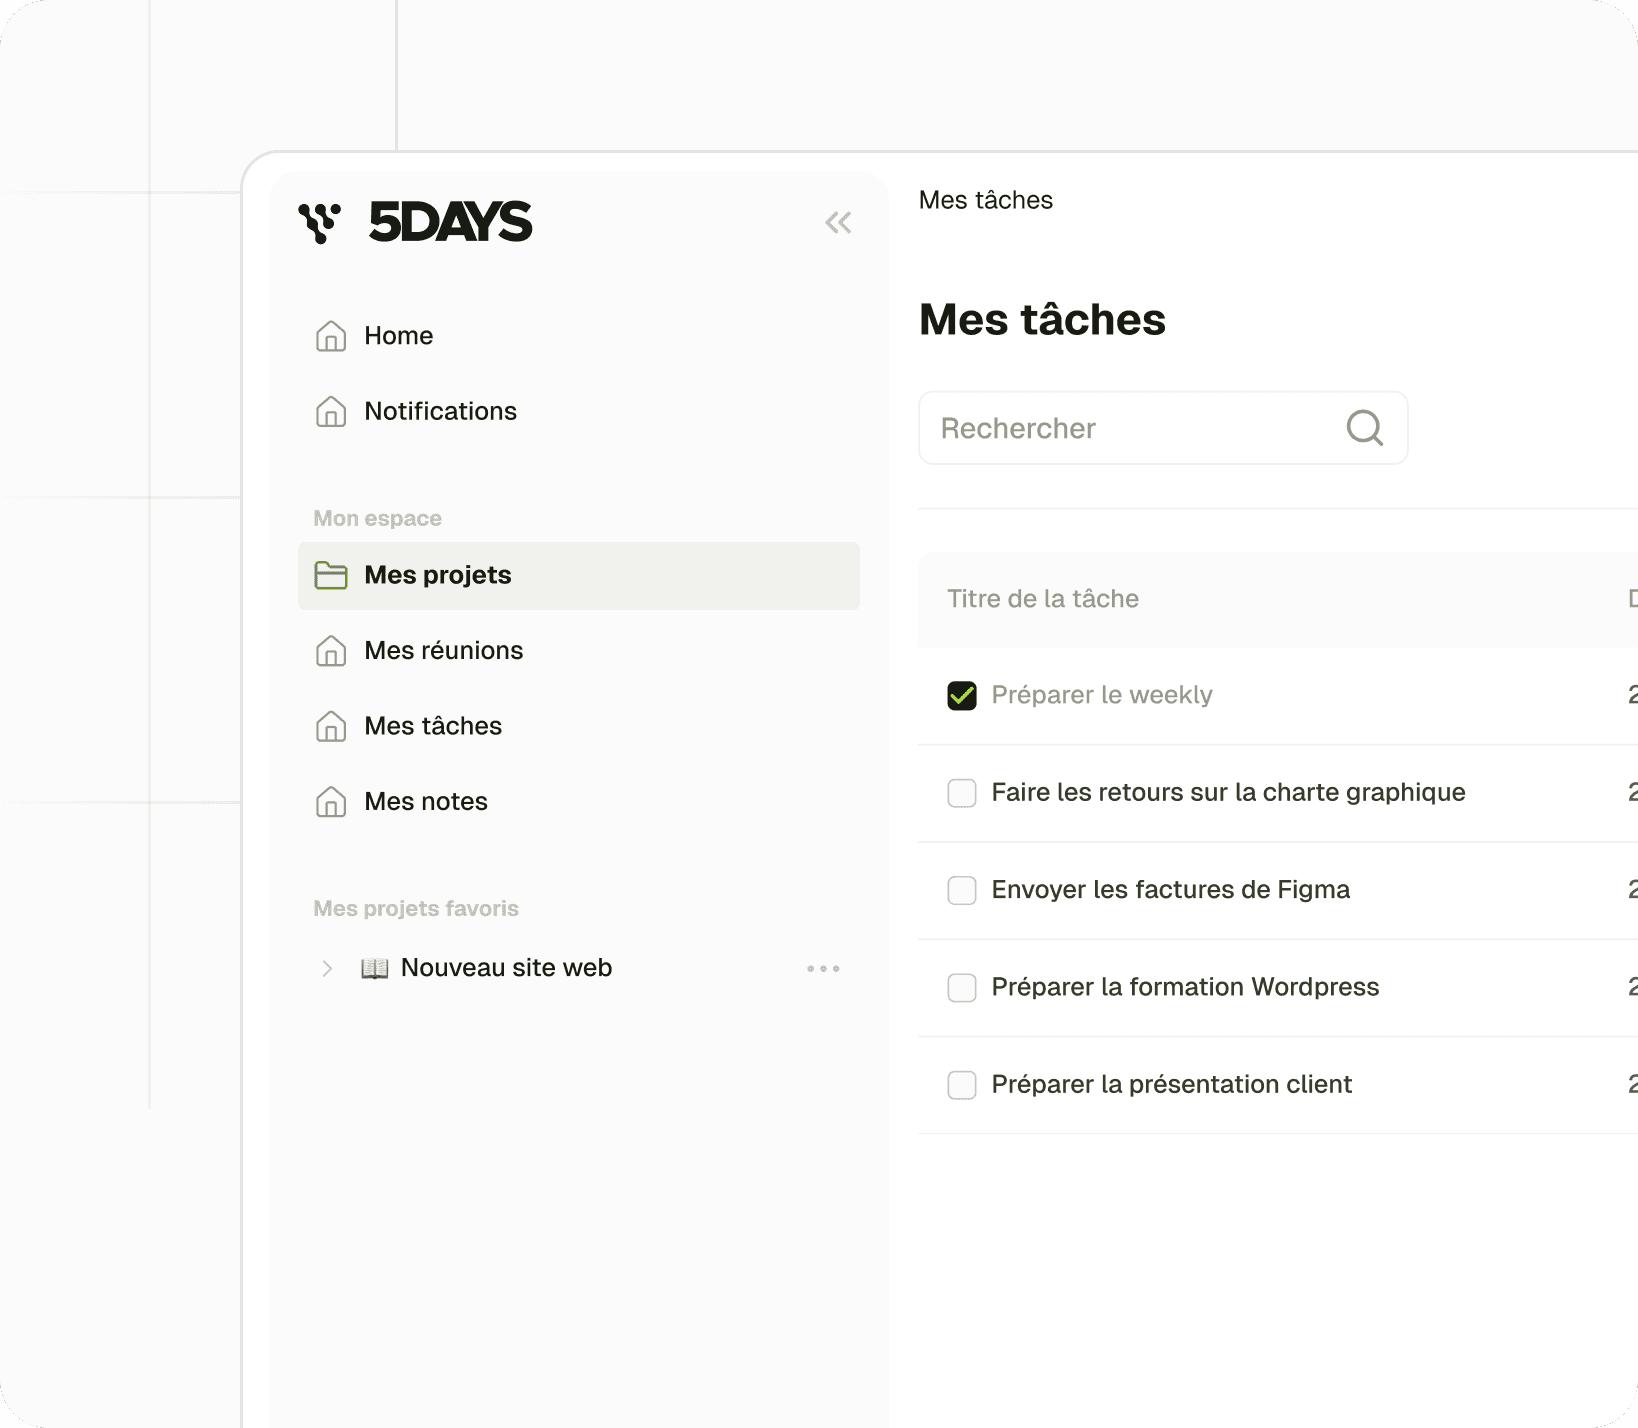Click the house icon next to Home
Image resolution: width=1638 pixels, height=1428 pixels.
[x=330, y=336]
